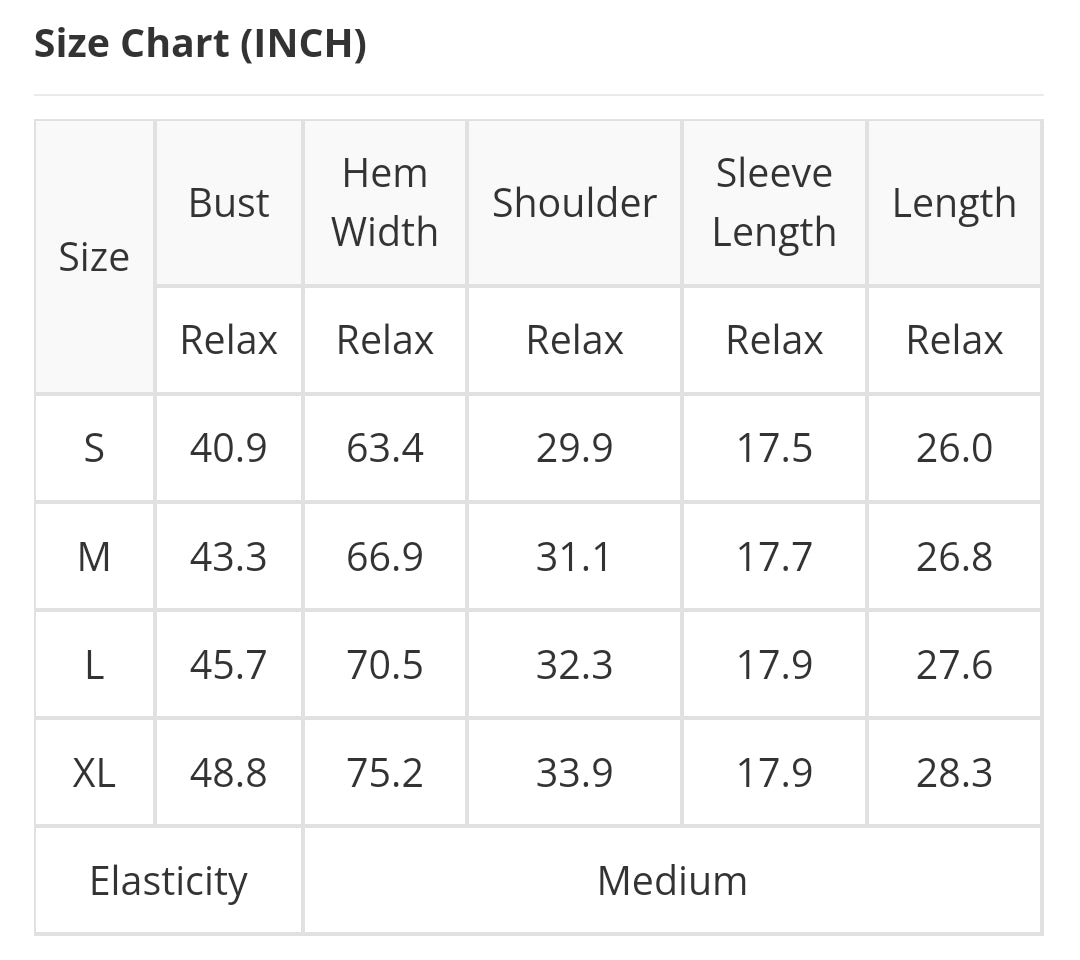Click the Hem Width column header
The width and height of the screenshot is (1080, 960).
click(x=385, y=203)
